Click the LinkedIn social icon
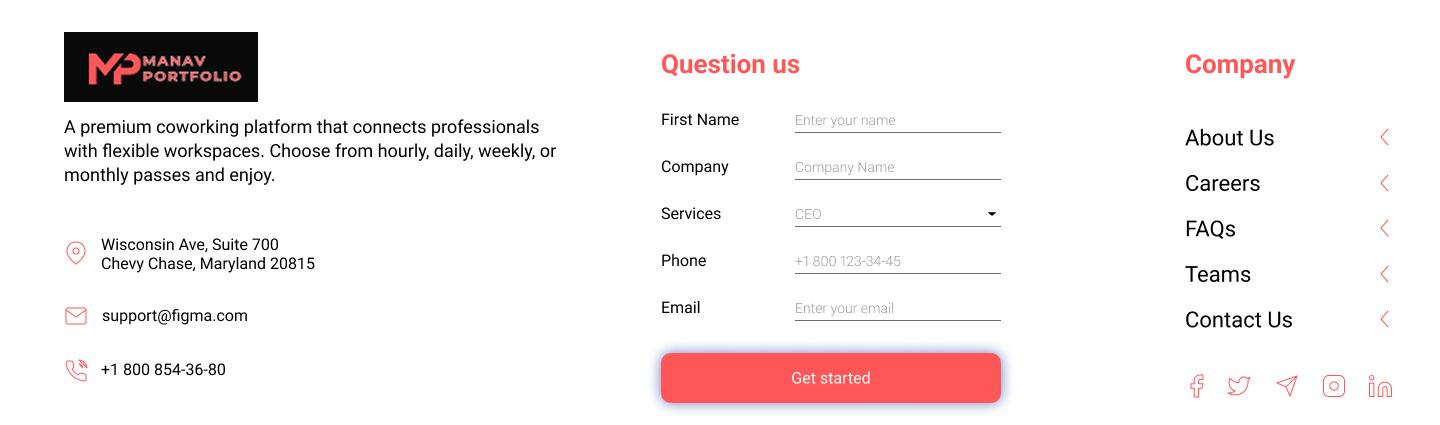 1380,387
